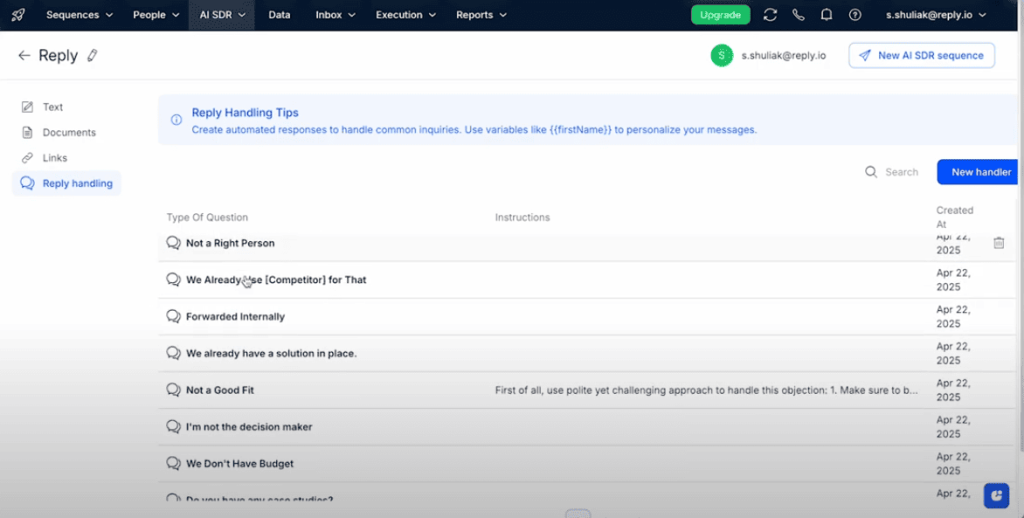
Task: Open the notifications bell
Action: click(826, 15)
